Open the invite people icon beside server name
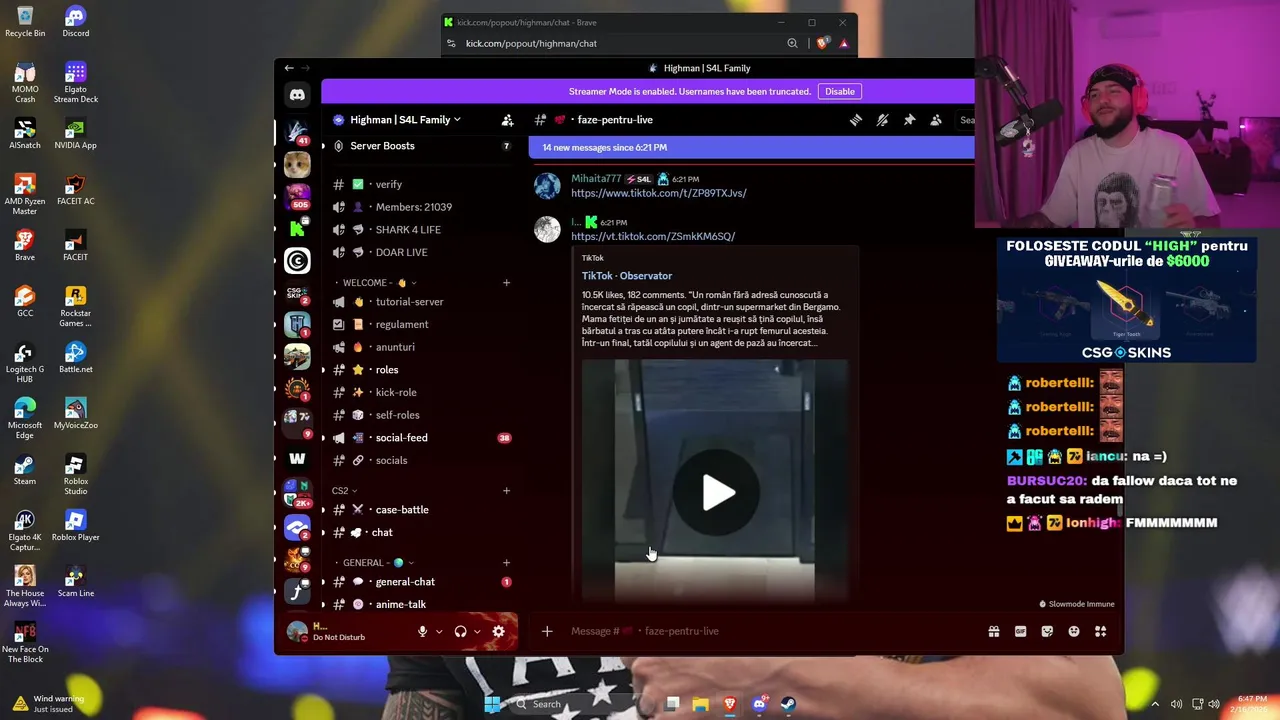The width and height of the screenshot is (1280, 720). click(507, 120)
